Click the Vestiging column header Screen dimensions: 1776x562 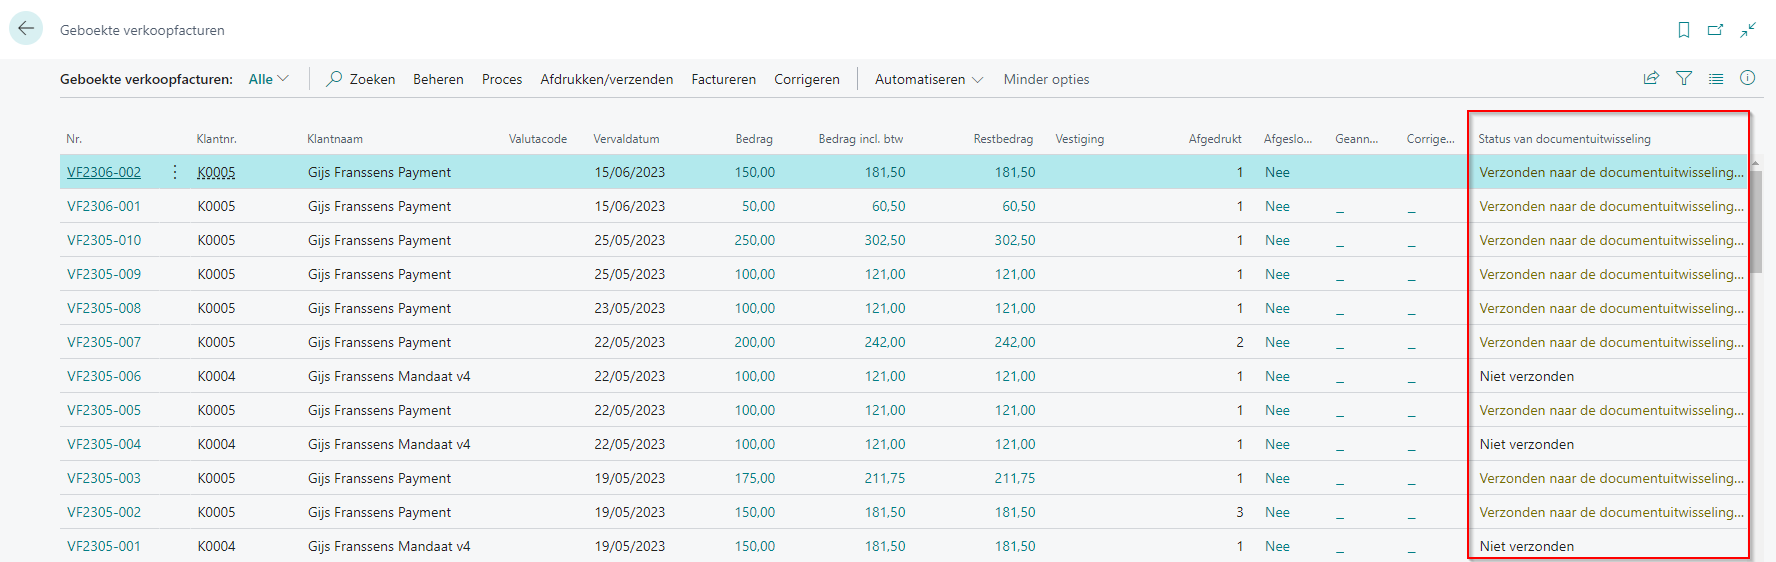click(x=1080, y=139)
